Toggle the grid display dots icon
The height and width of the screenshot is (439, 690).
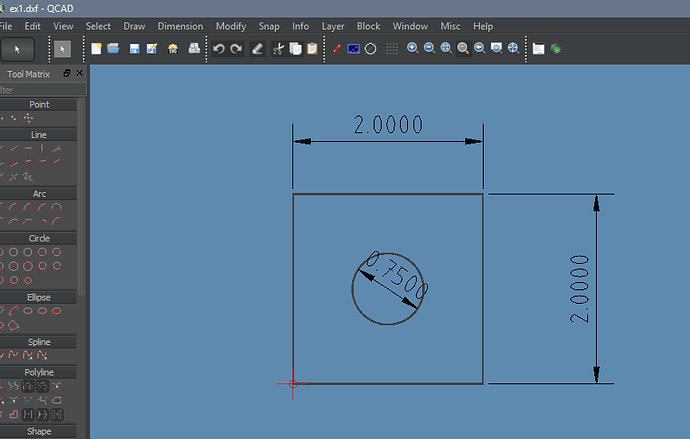tap(392, 48)
